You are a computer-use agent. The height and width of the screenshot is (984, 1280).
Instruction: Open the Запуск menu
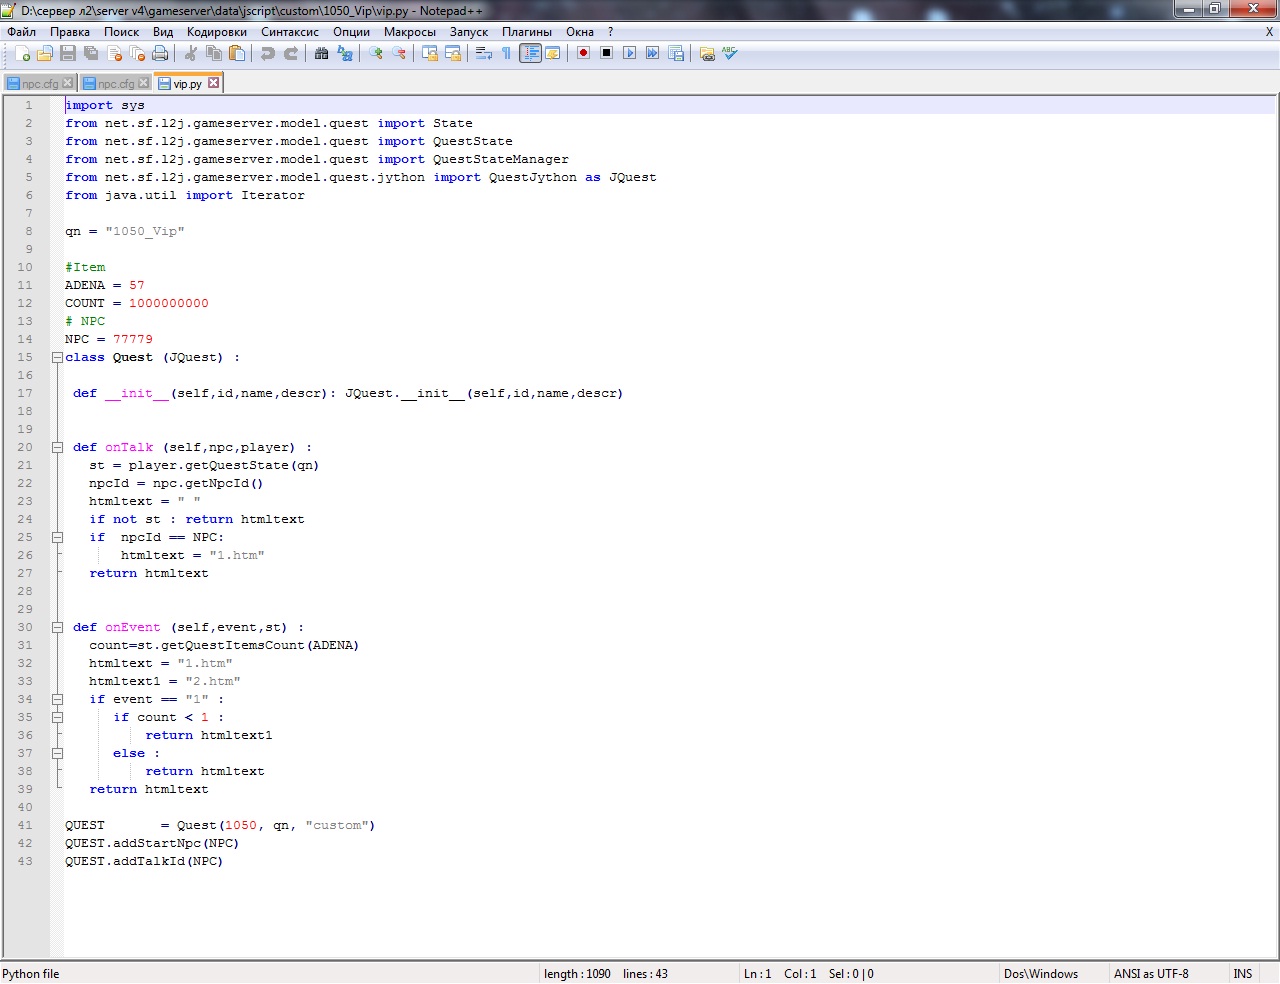[x=469, y=32]
